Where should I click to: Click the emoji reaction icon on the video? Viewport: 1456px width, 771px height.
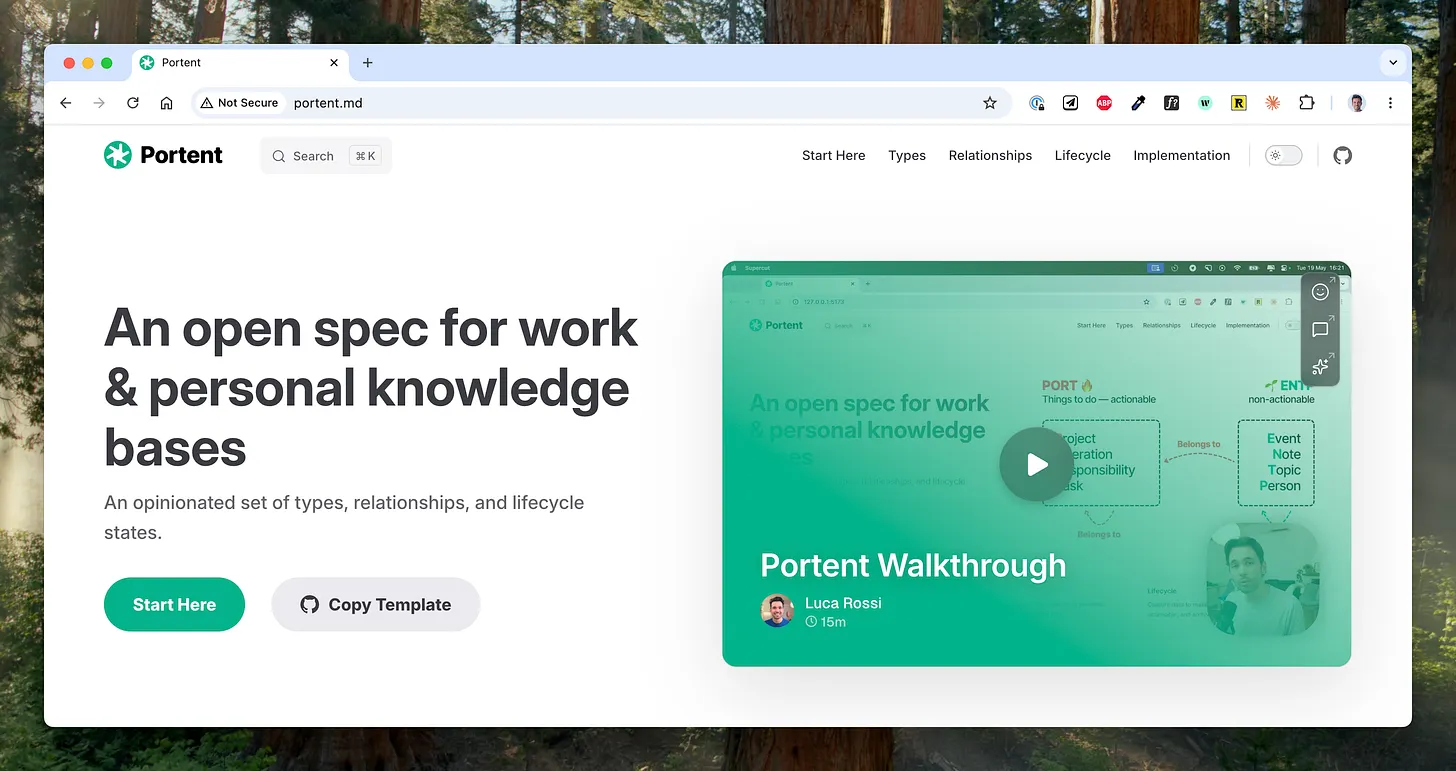pyautogui.click(x=1320, y=292)
